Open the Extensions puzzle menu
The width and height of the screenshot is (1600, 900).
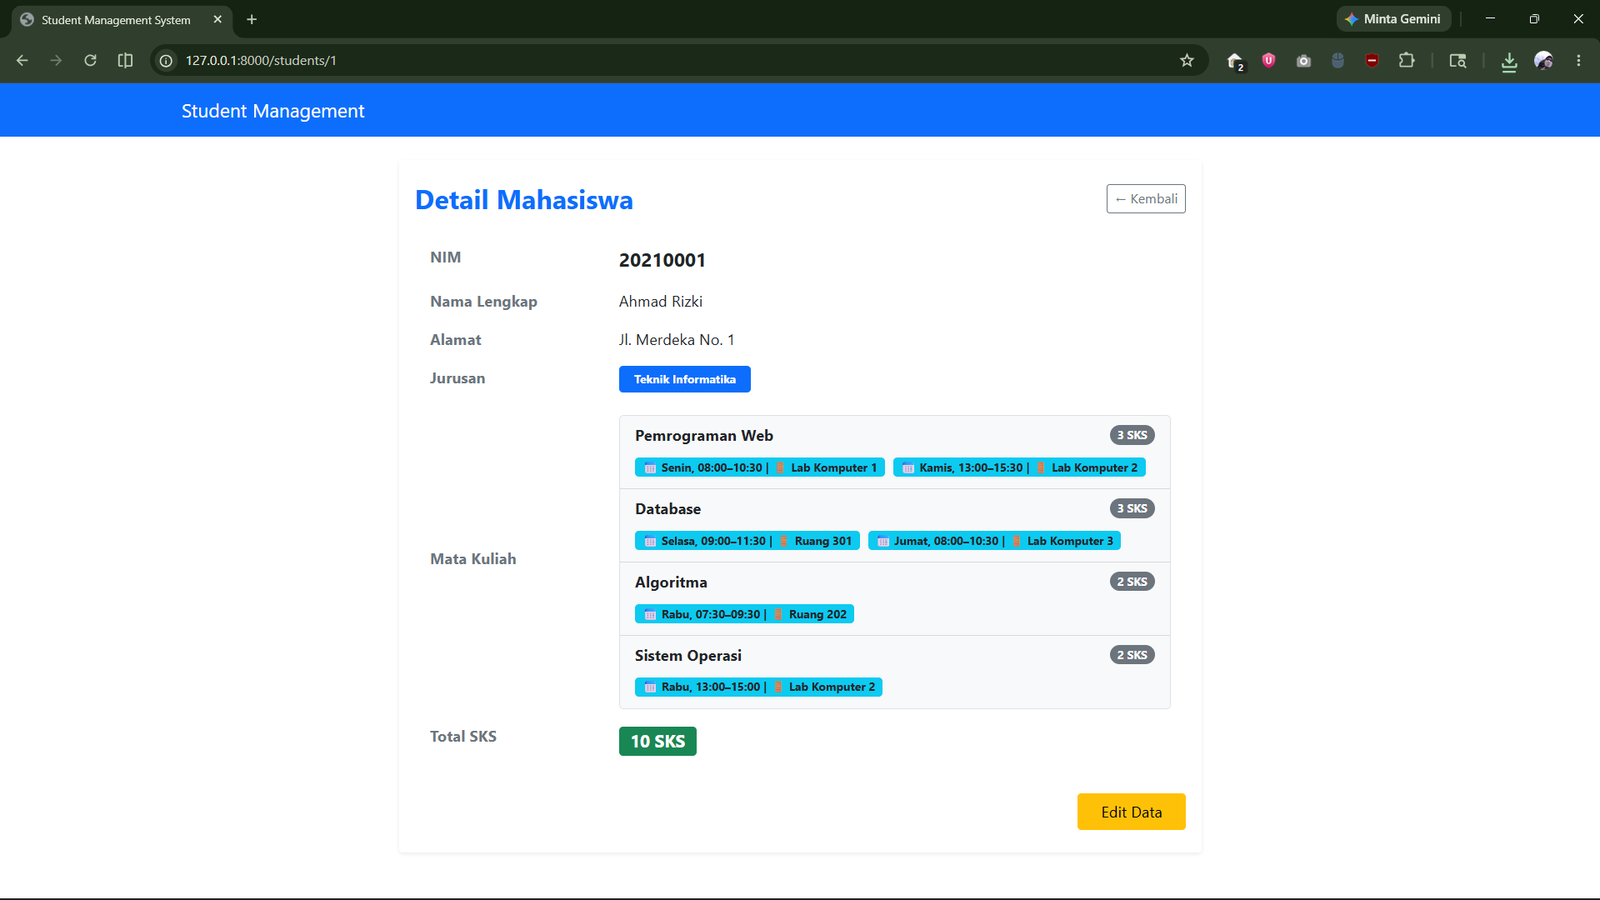pos(1407,60)
